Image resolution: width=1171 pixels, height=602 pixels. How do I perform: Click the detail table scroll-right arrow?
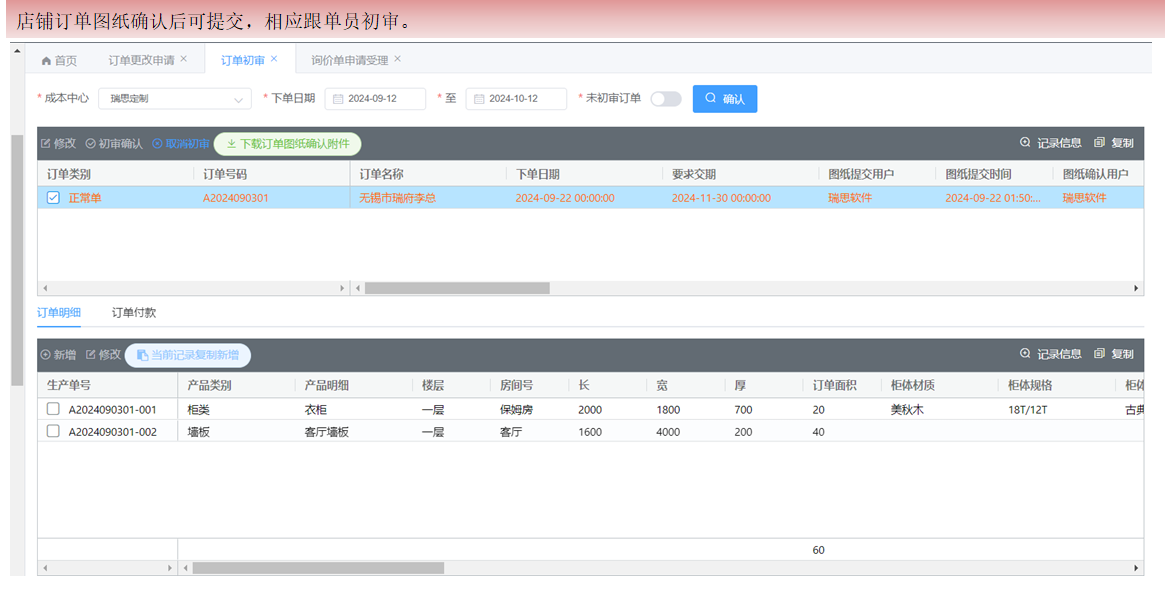click(x=1137, y=568)
